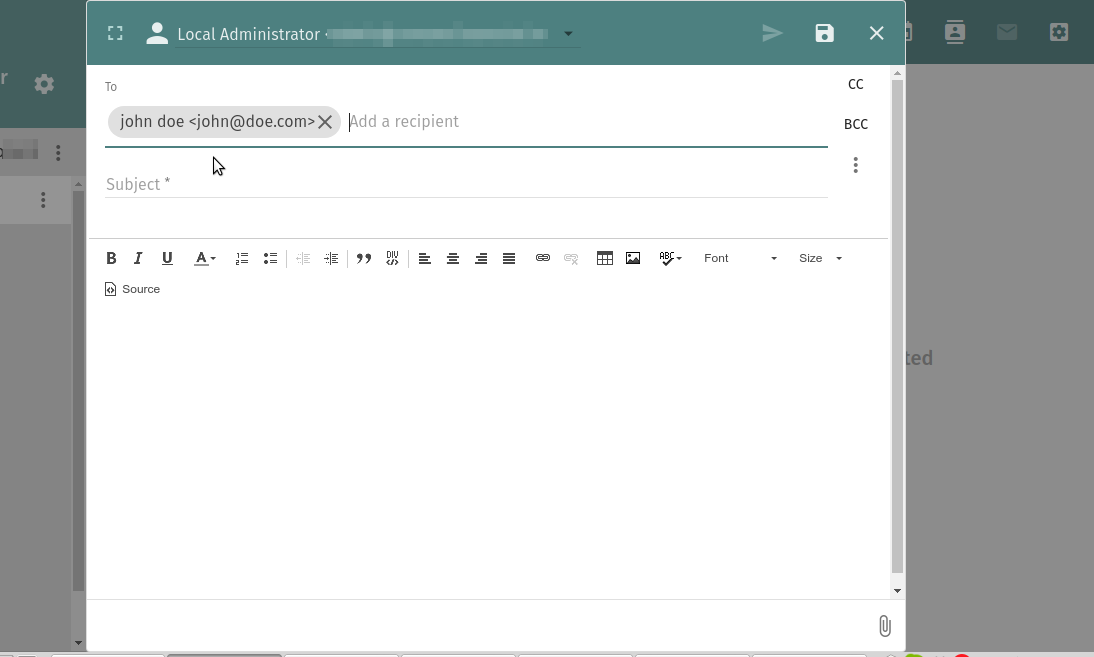Open the three-dot message options menu
The height and width of the screenshot is (657, 1094).
coord(855,165)
